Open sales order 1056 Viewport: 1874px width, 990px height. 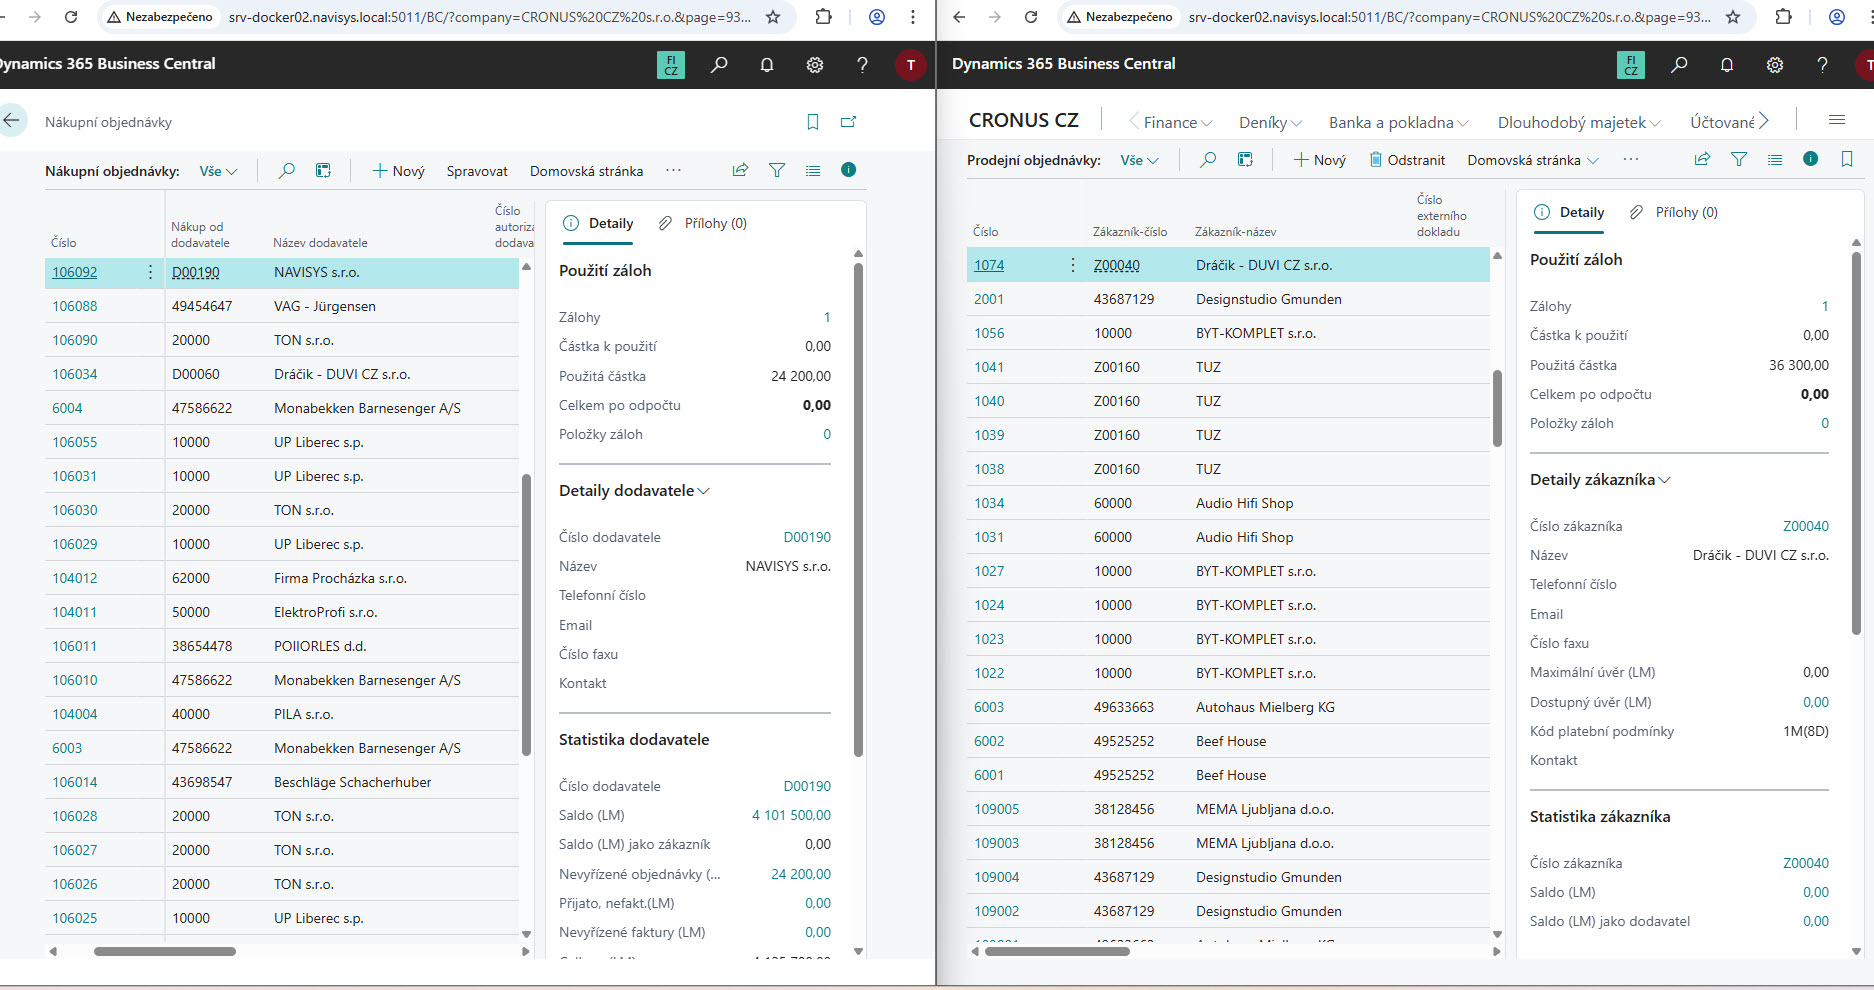[989, 333]
